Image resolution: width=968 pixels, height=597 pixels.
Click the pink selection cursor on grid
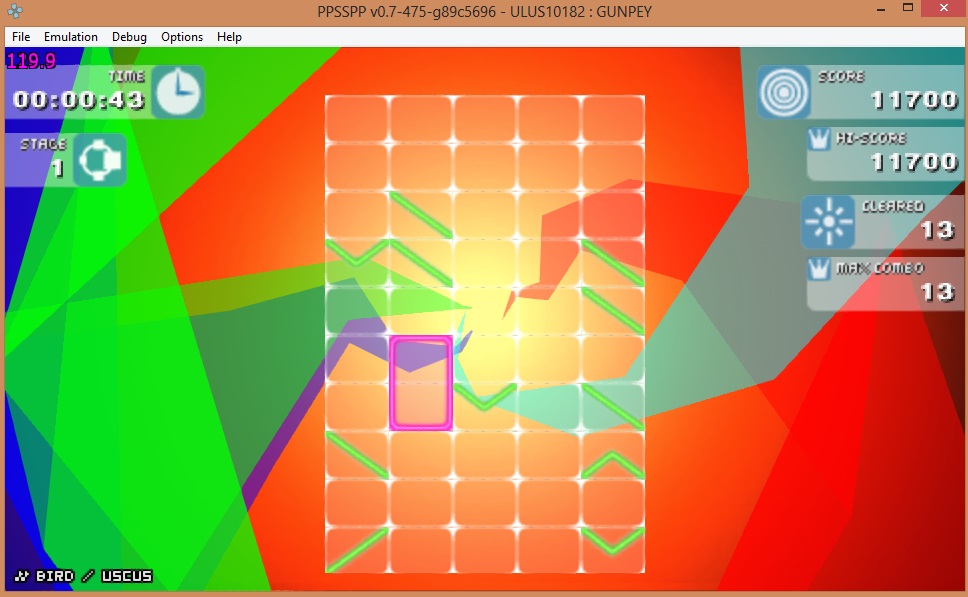(421, 383)
